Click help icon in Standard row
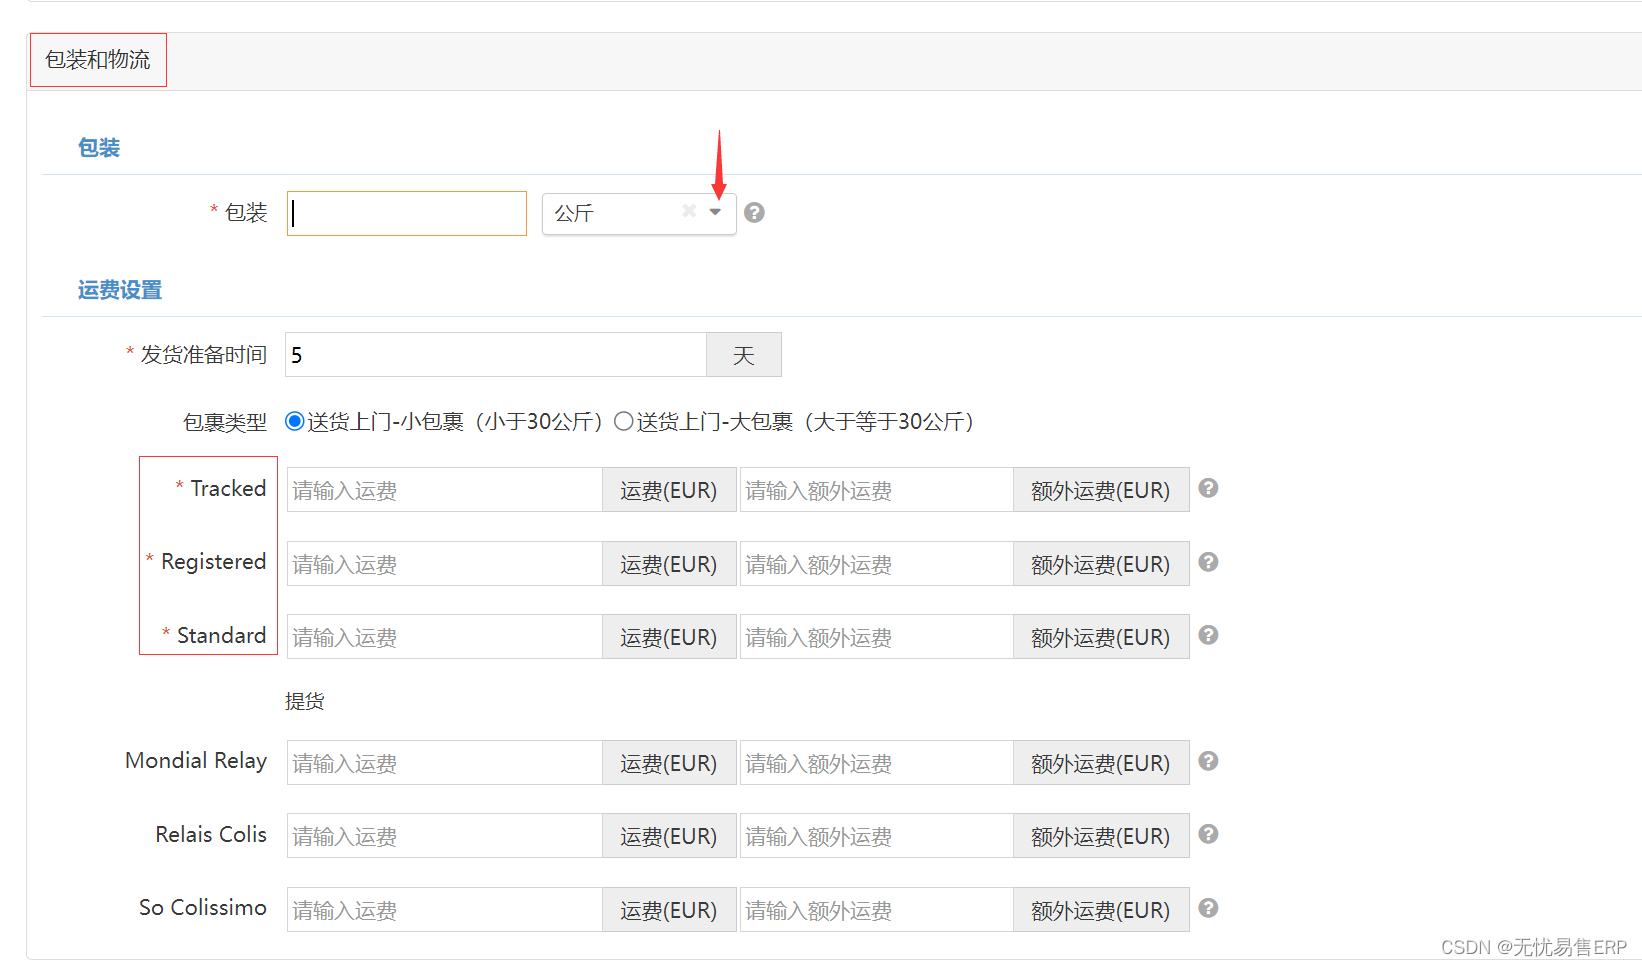 1208,635
